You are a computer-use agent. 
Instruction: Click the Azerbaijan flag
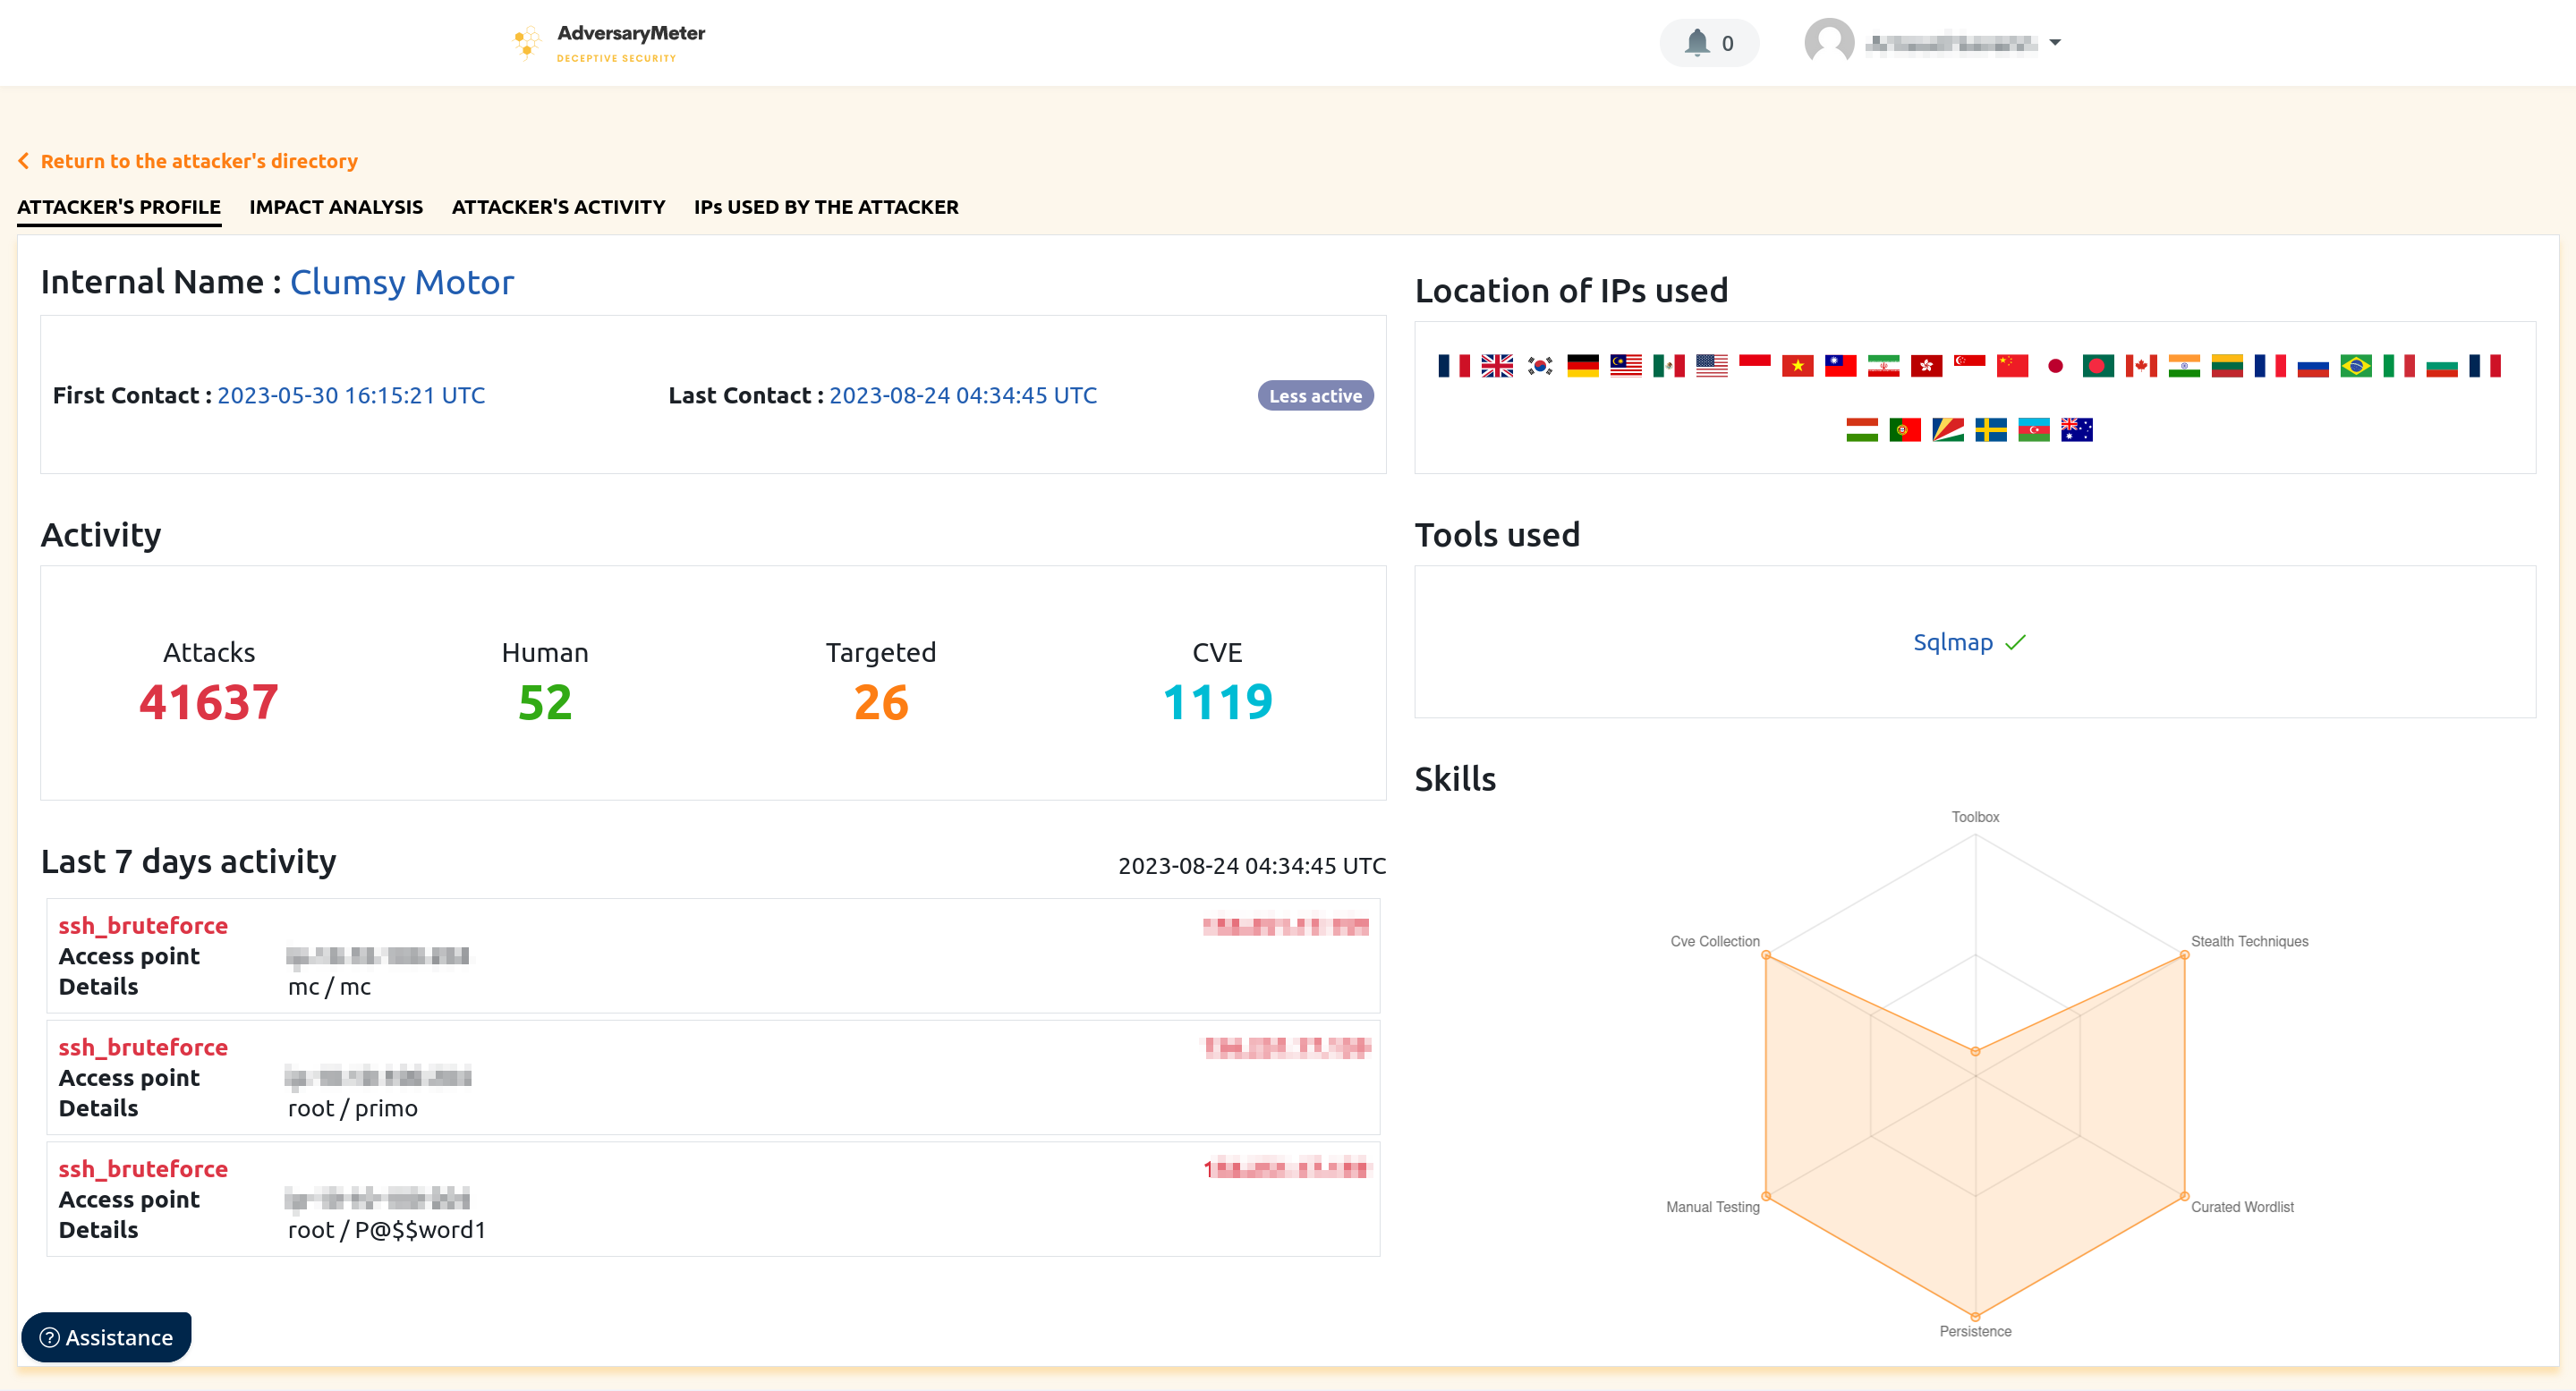pyautogui.click(x=2034, y=430)
